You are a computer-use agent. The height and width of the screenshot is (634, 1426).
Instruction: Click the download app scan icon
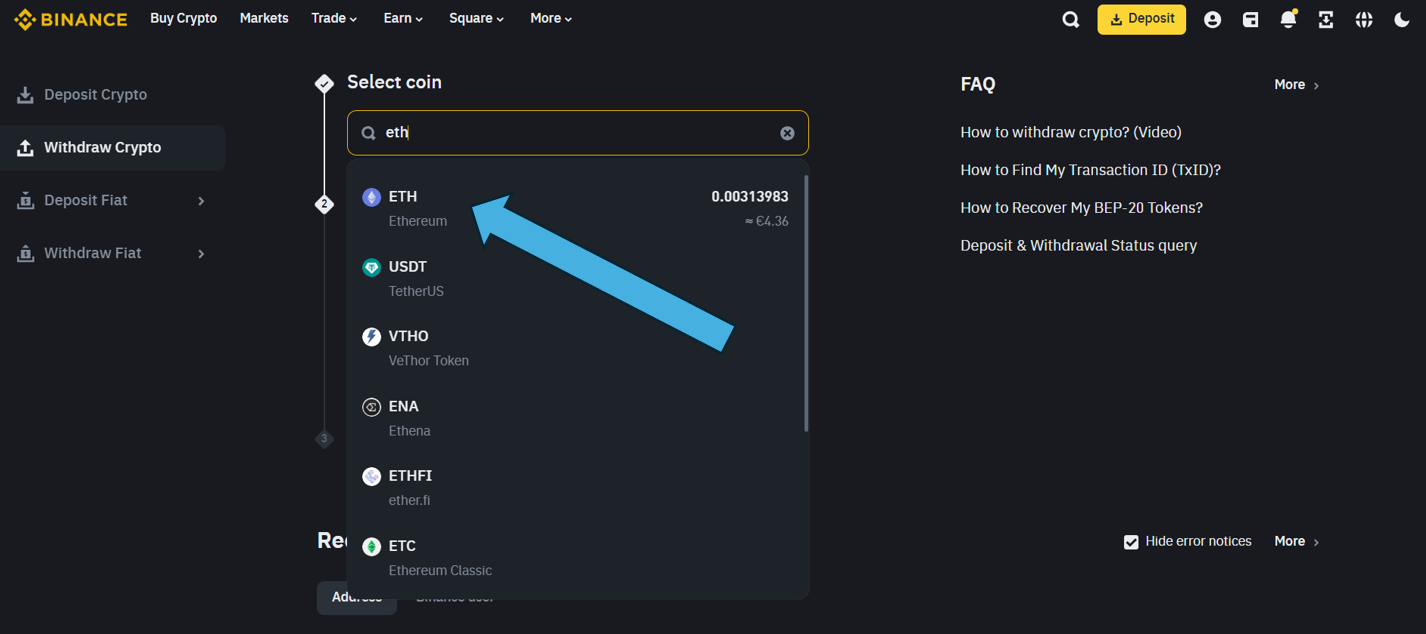tap(1326, 20)
